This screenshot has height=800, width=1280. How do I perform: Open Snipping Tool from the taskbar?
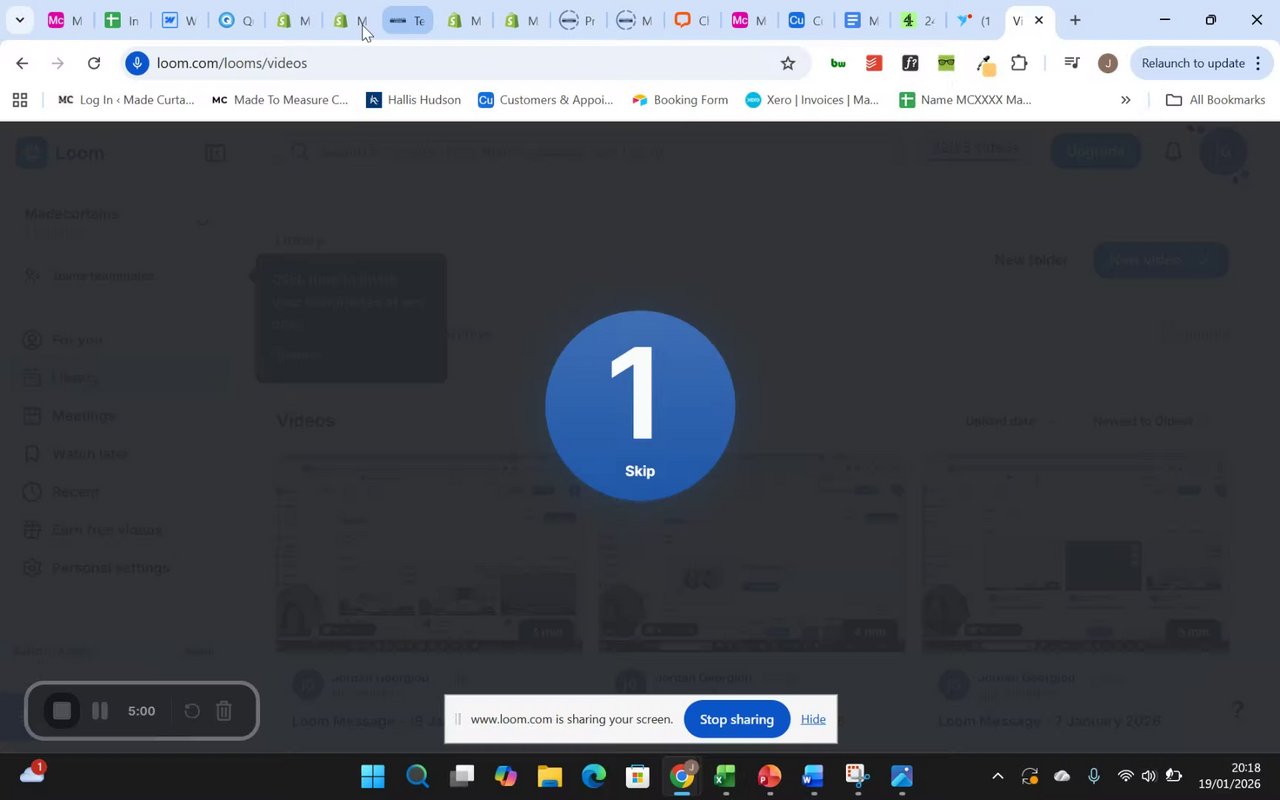[857, 776]
